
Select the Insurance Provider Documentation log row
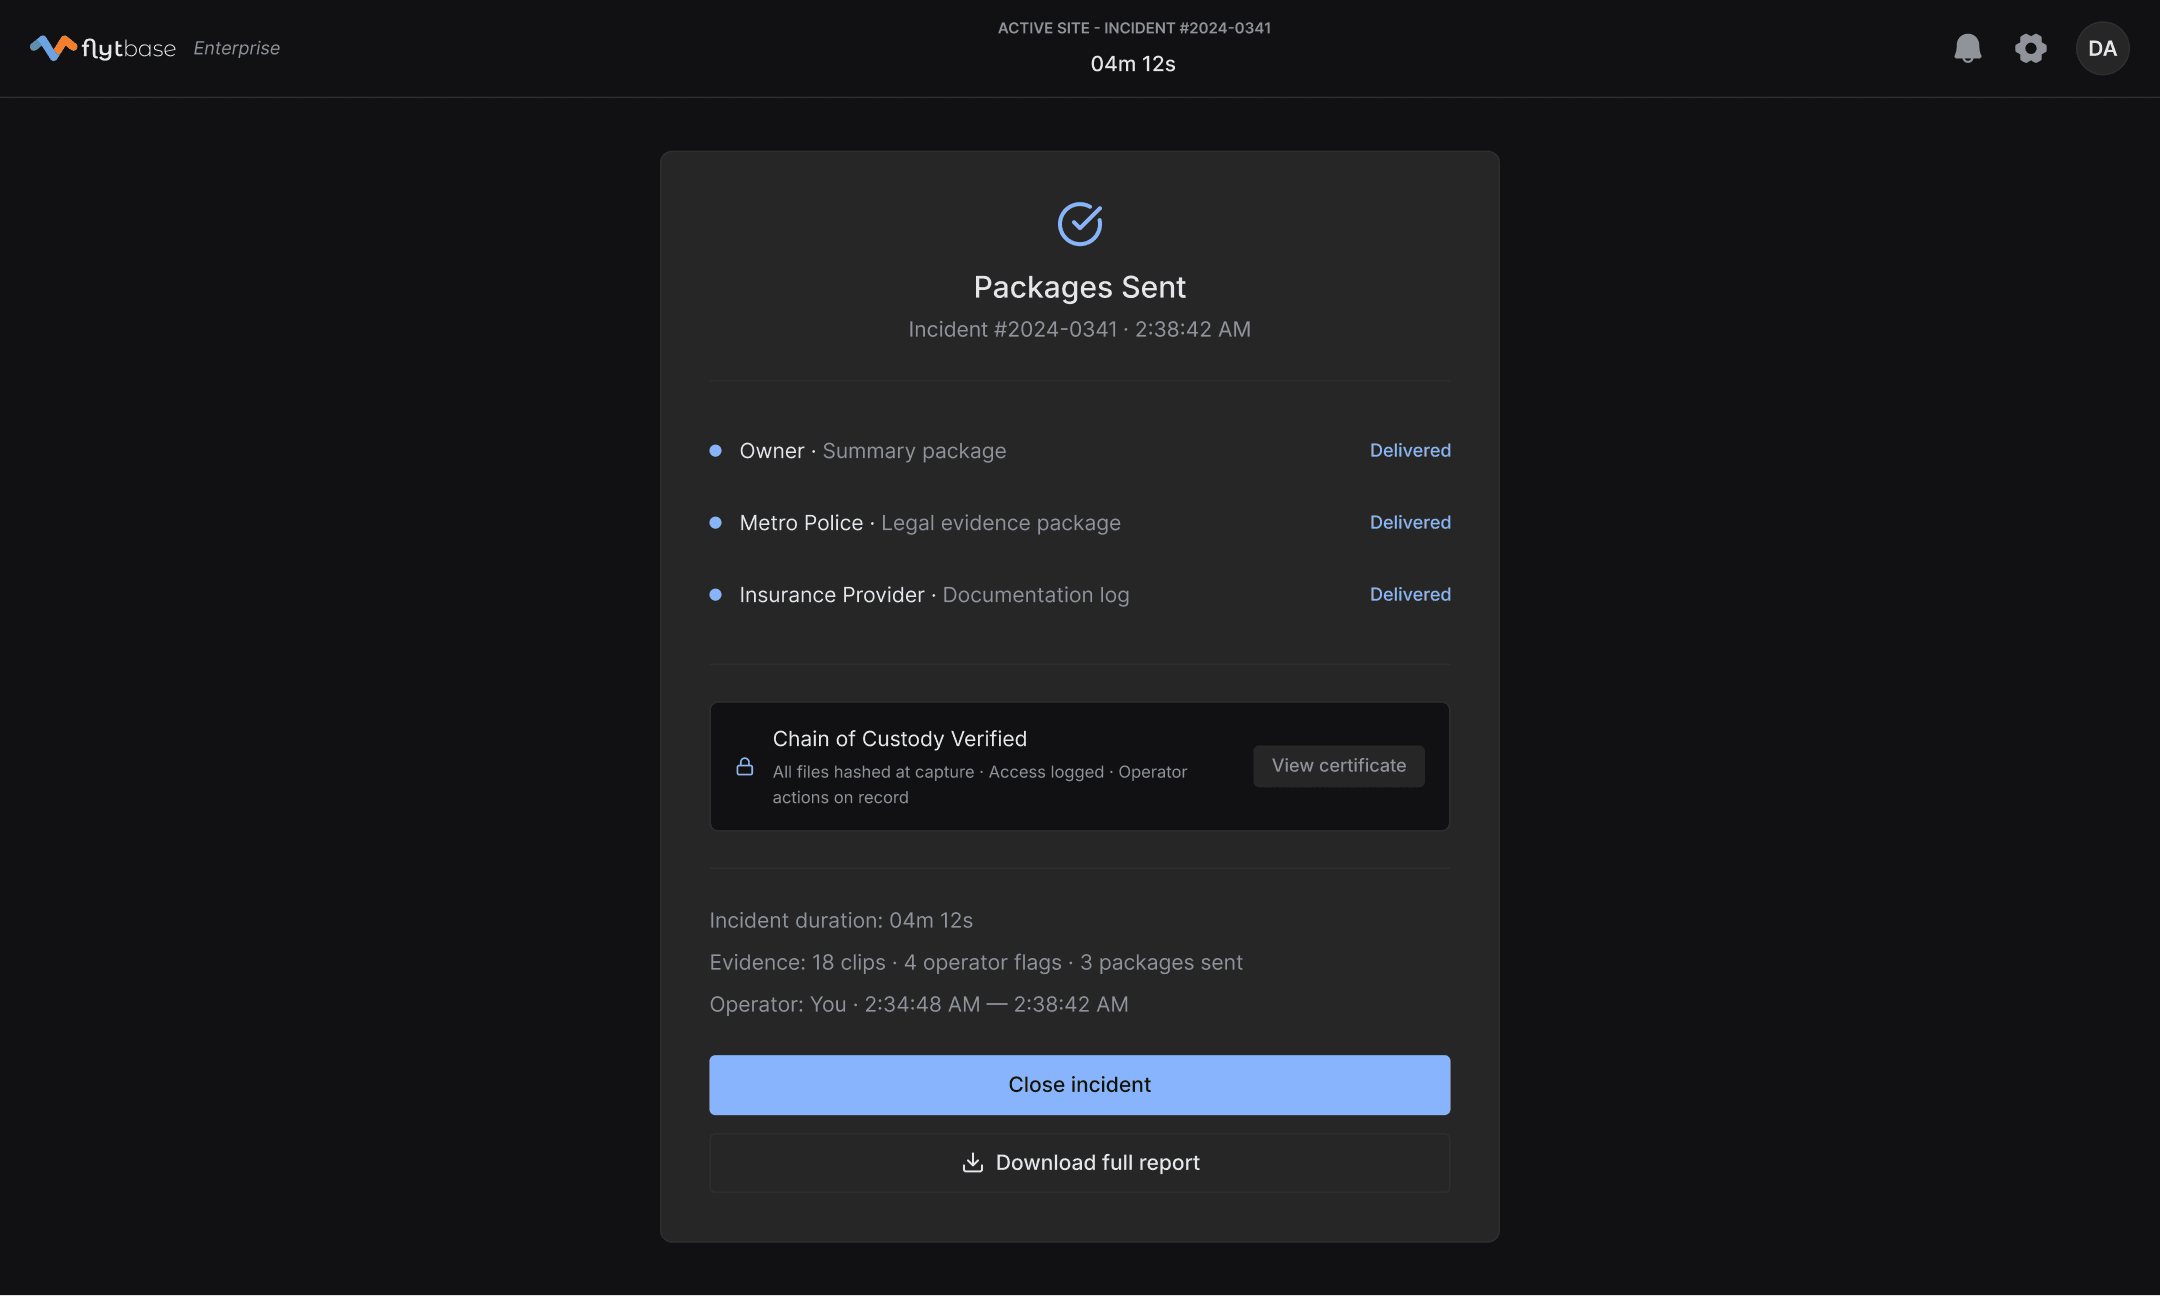(x=1080, y=595)
